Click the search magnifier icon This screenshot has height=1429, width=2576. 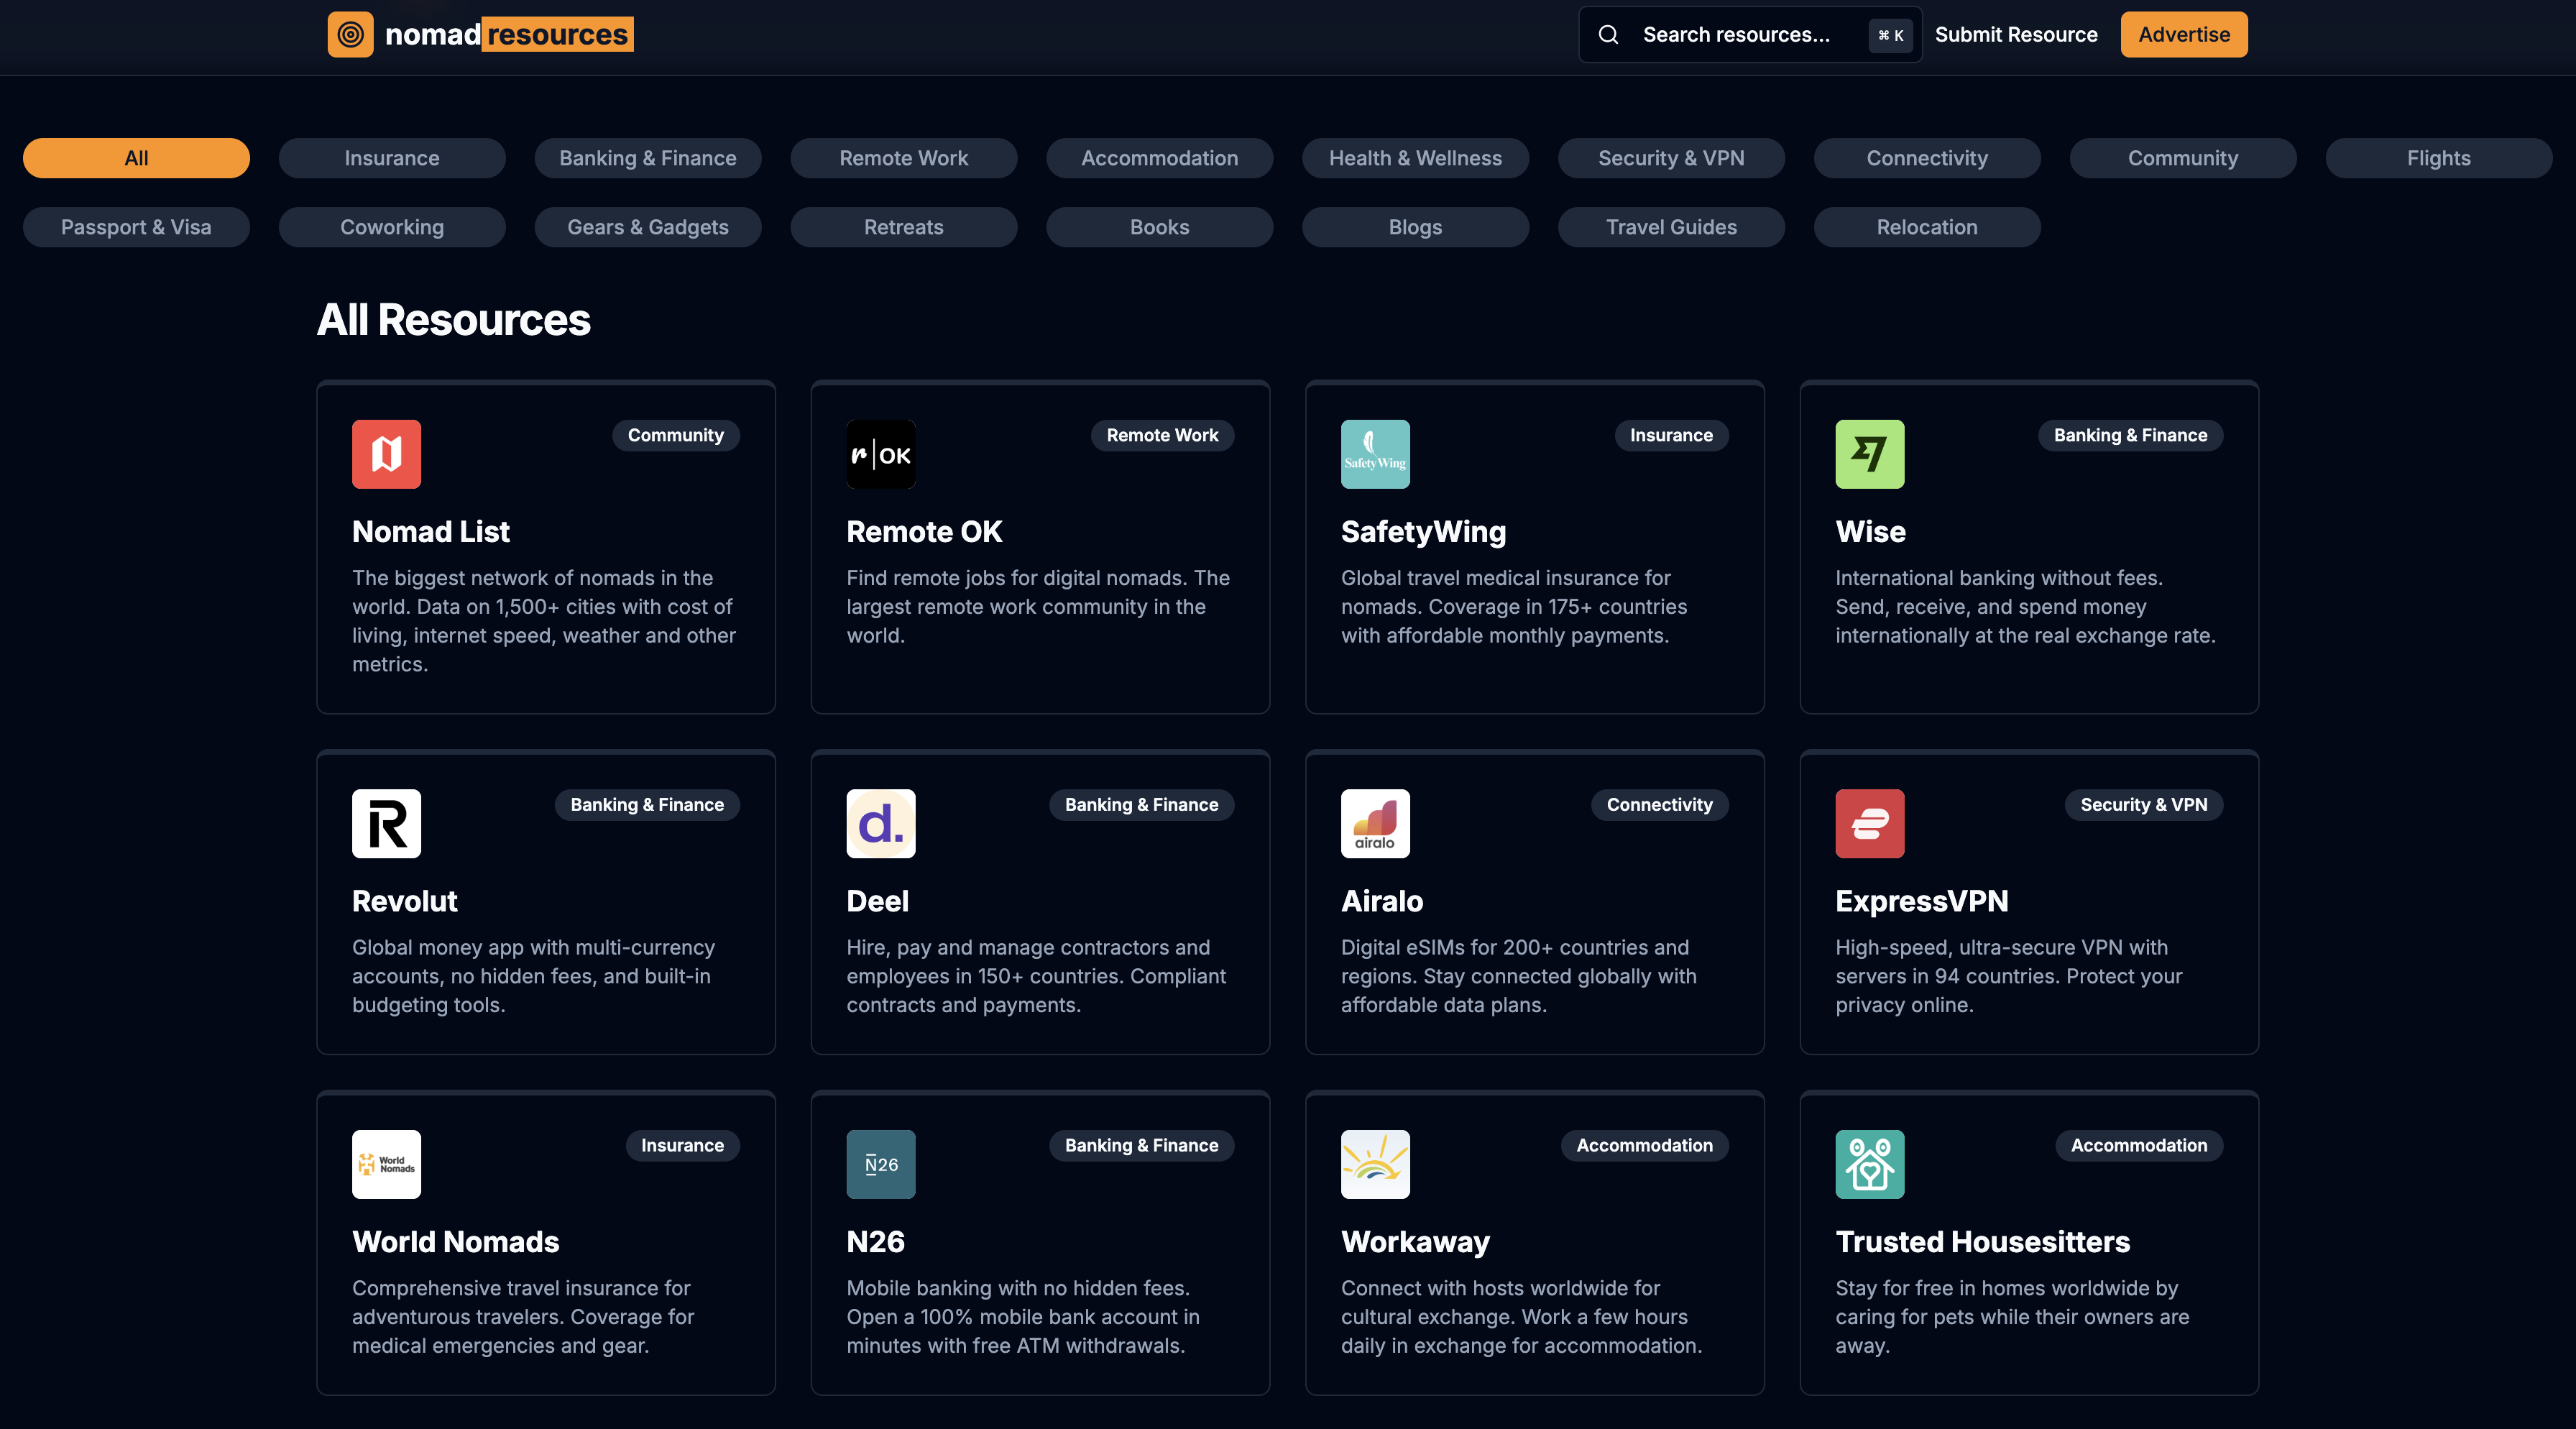click(1608, 35)
